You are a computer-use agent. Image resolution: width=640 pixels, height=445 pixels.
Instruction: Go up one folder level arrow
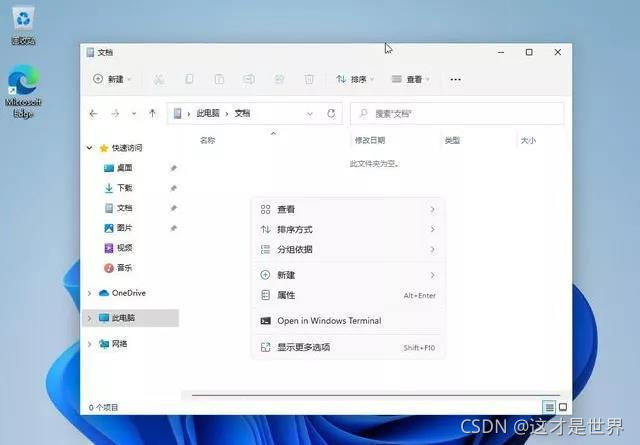(152, 113)
